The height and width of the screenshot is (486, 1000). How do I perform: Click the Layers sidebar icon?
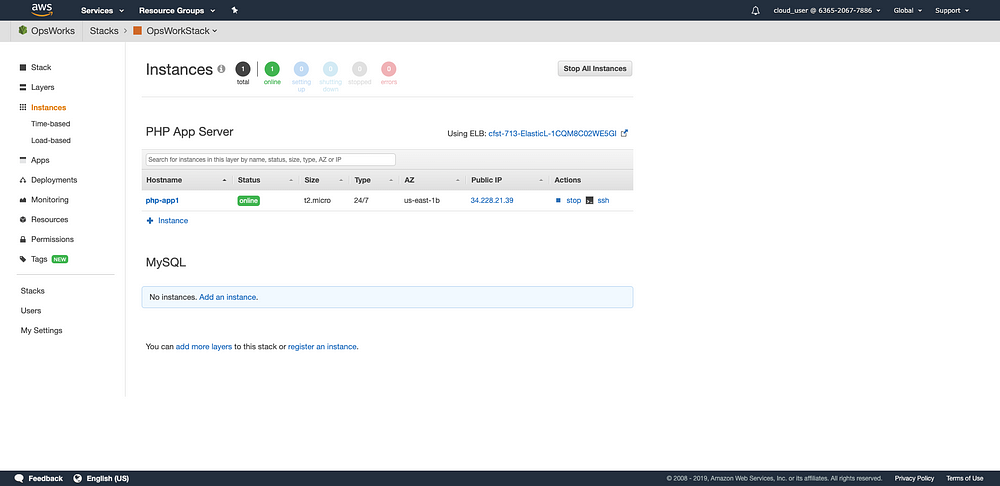23,87
